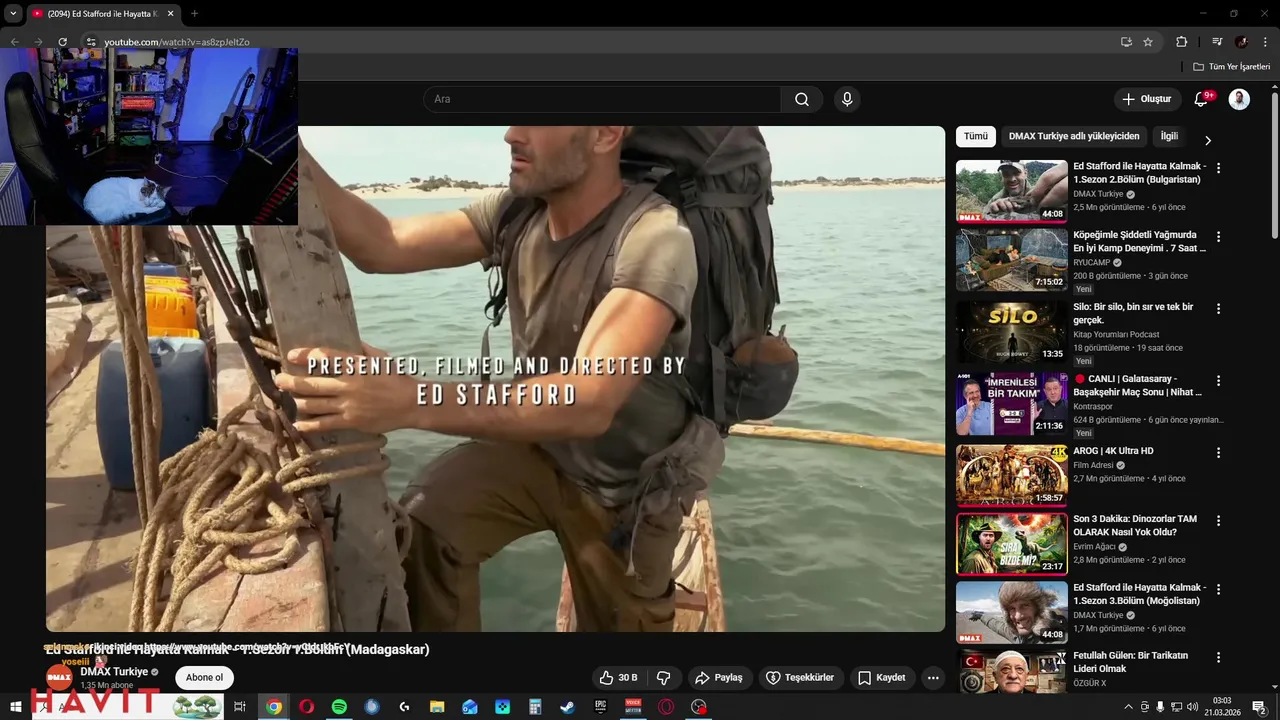Screen dimensions: 1280x720
Task: Open Chrome extensions puzzle icon
Action: (1181, 42)
